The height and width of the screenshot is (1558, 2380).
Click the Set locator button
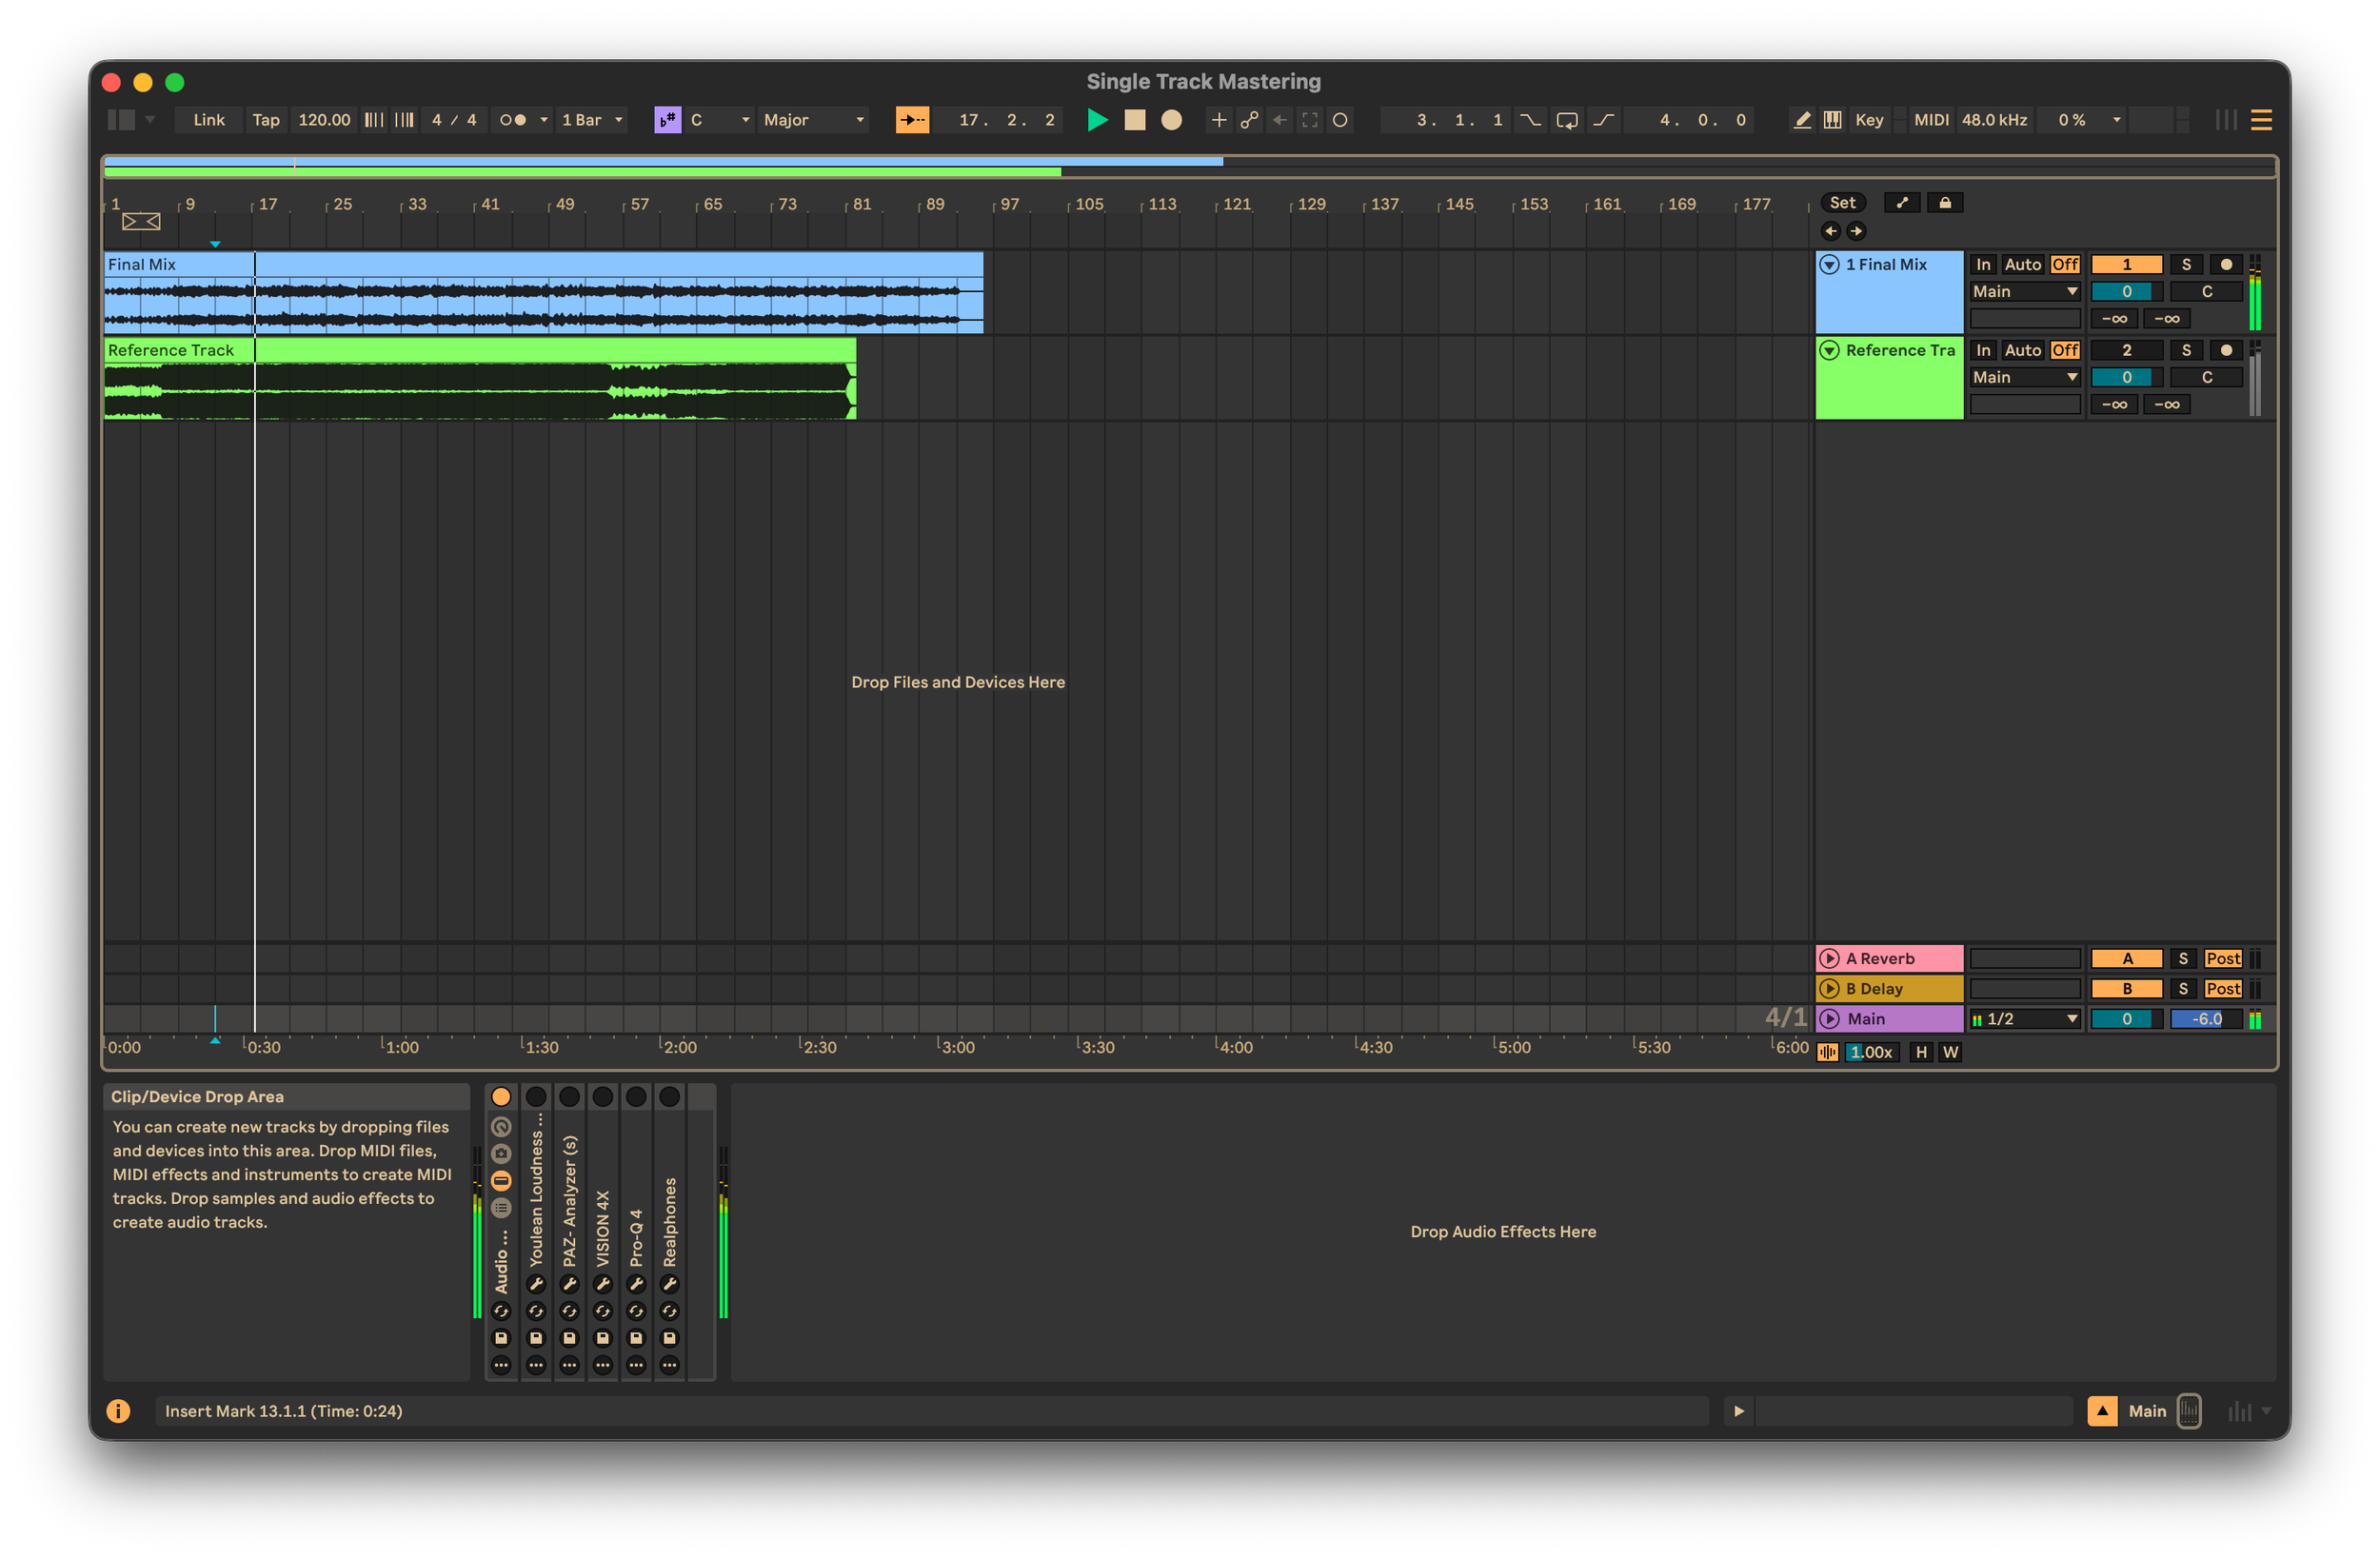click(1843, 201)
